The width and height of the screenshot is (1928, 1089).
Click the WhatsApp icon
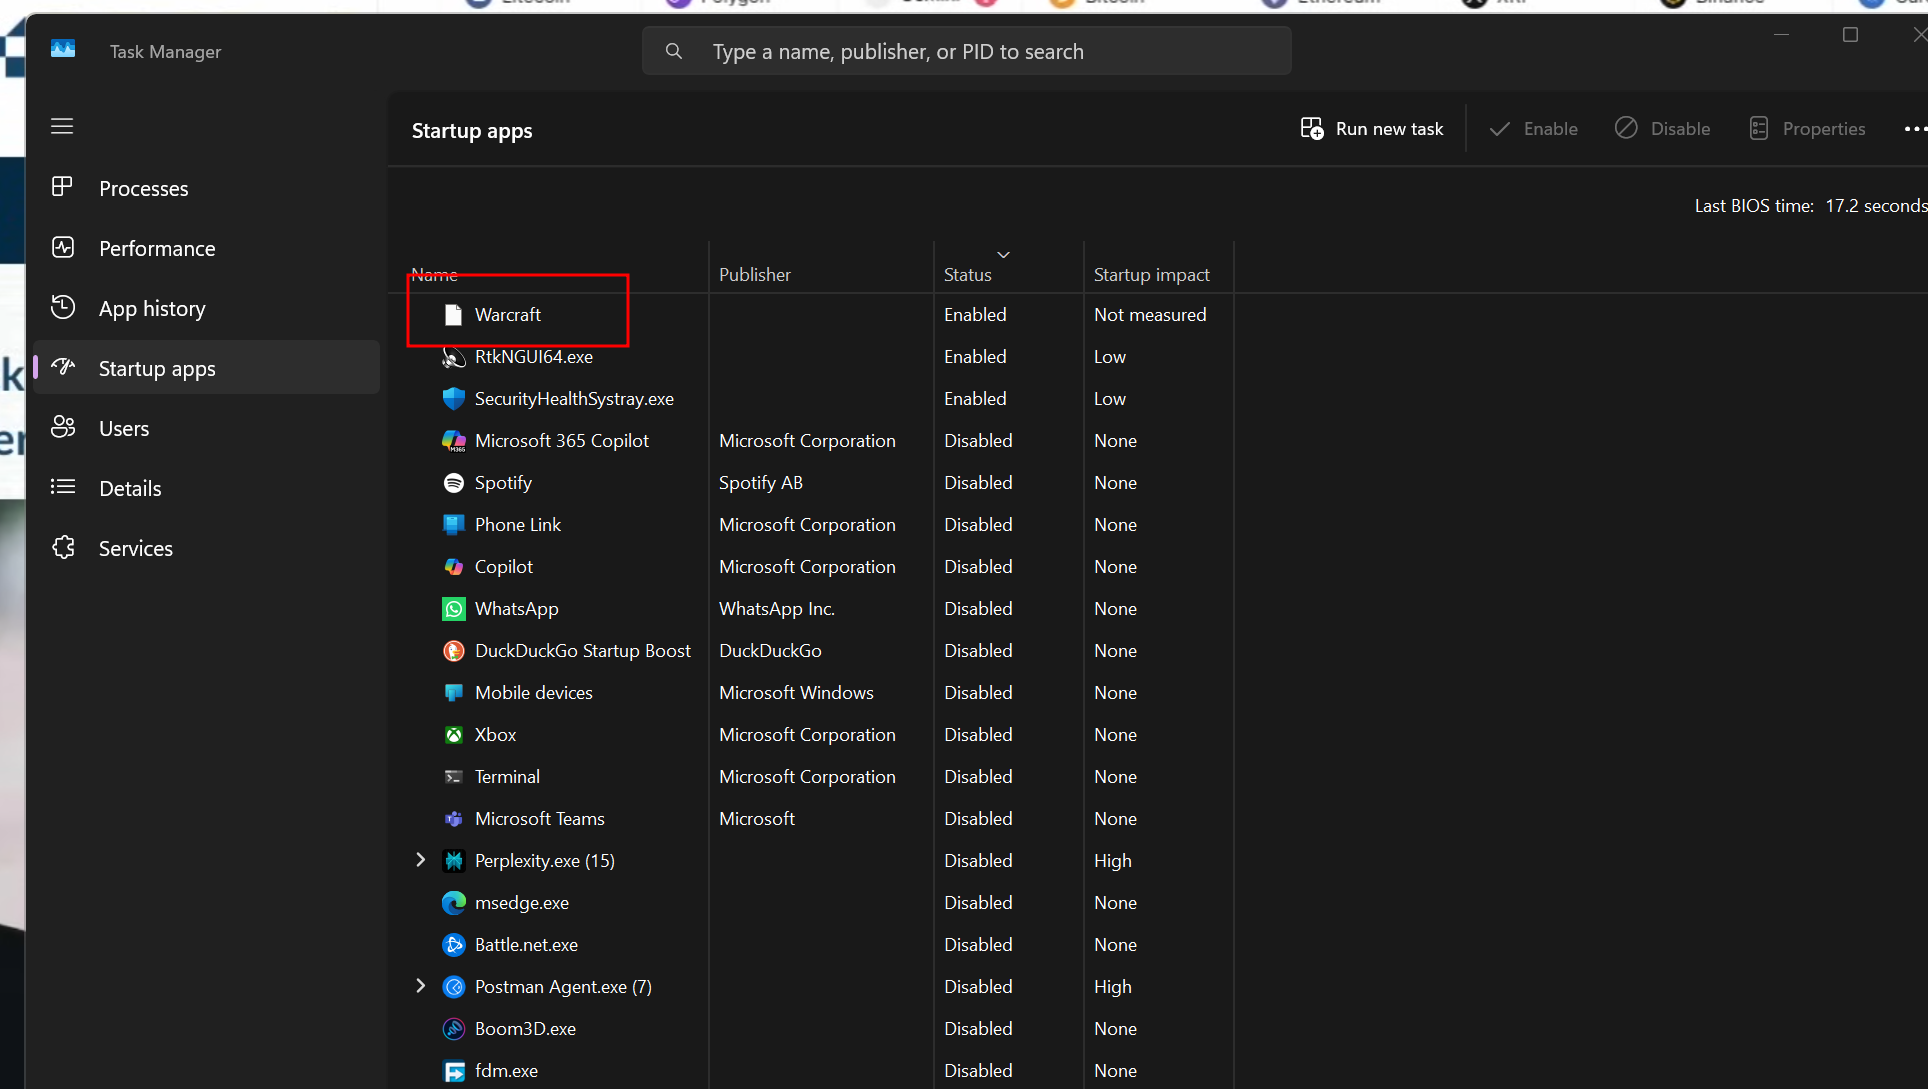point(454,609)
